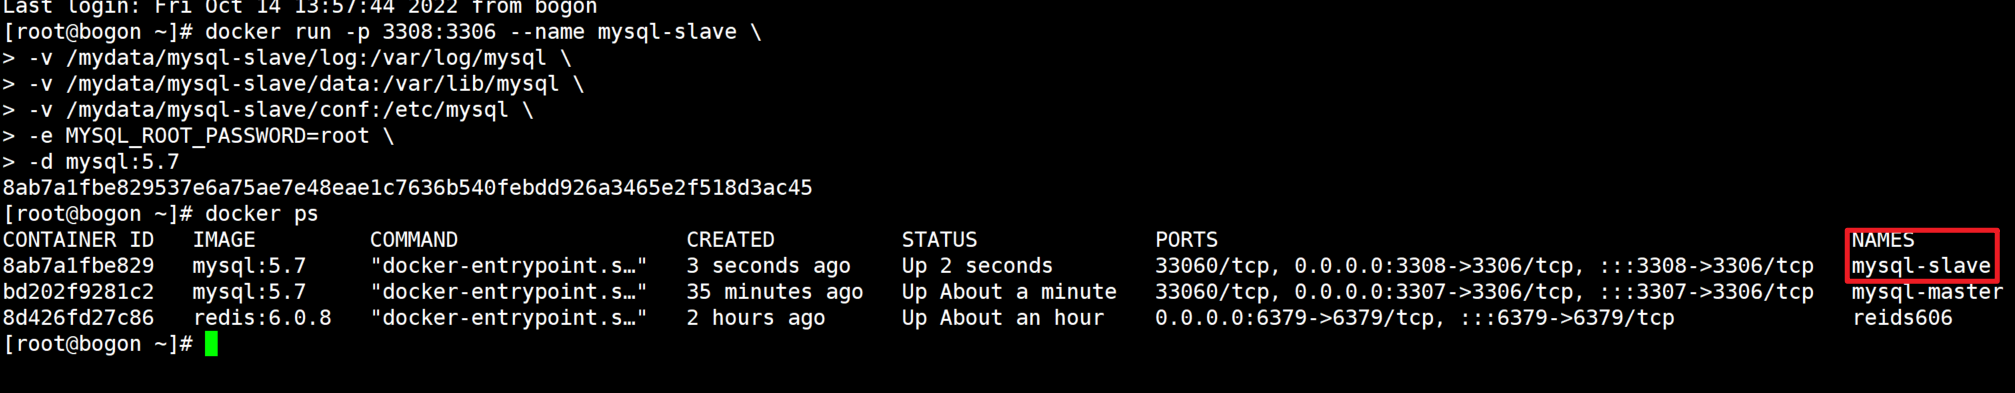Click the STATUS column header

[x=939, y=240]
